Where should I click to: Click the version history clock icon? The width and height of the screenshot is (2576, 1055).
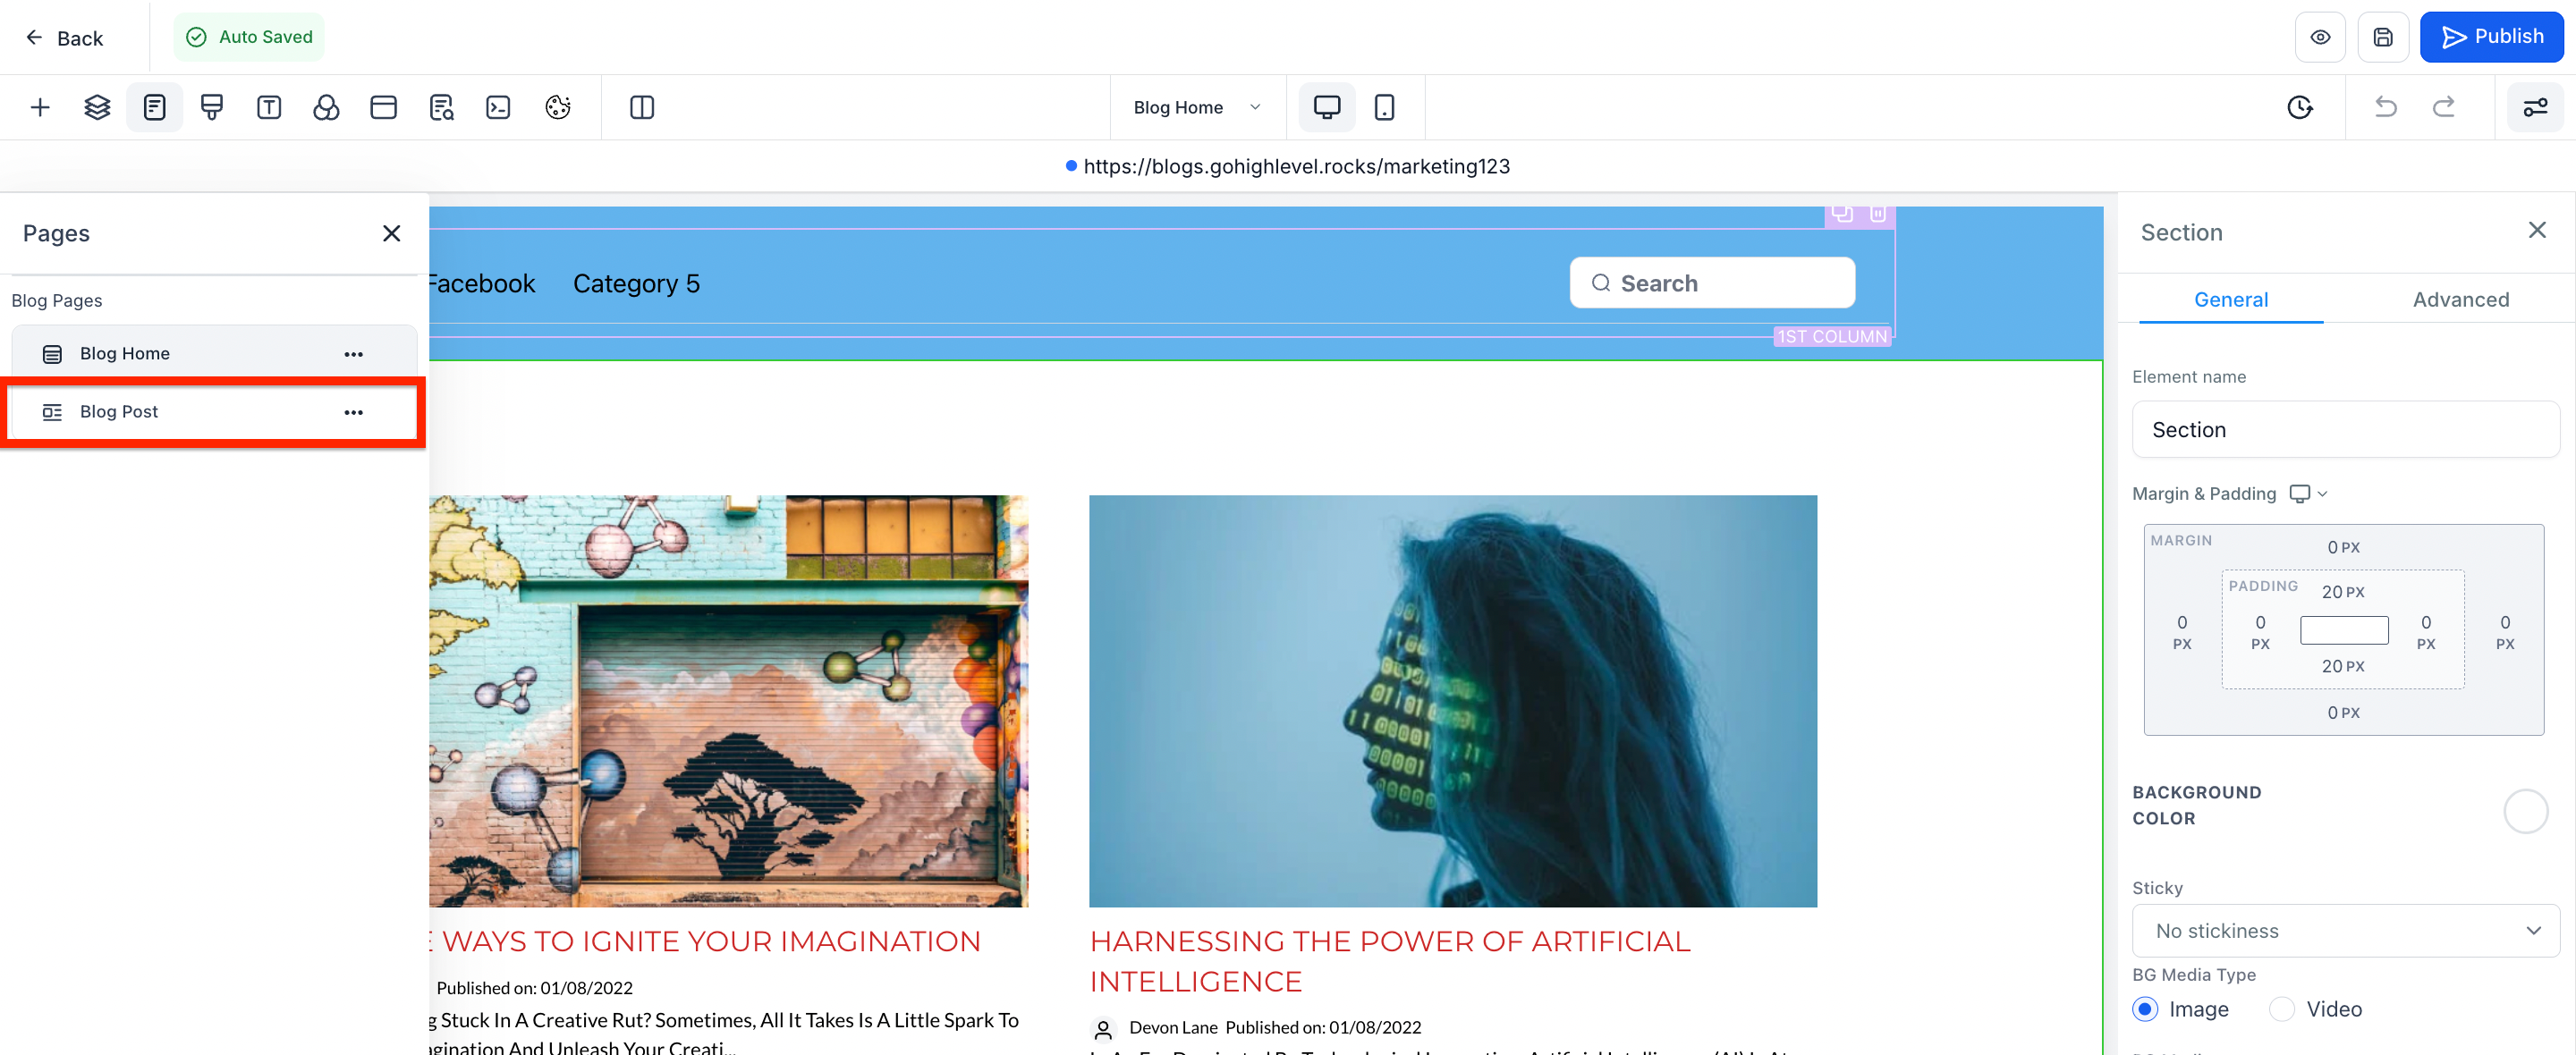click(x=2300, y=107)
